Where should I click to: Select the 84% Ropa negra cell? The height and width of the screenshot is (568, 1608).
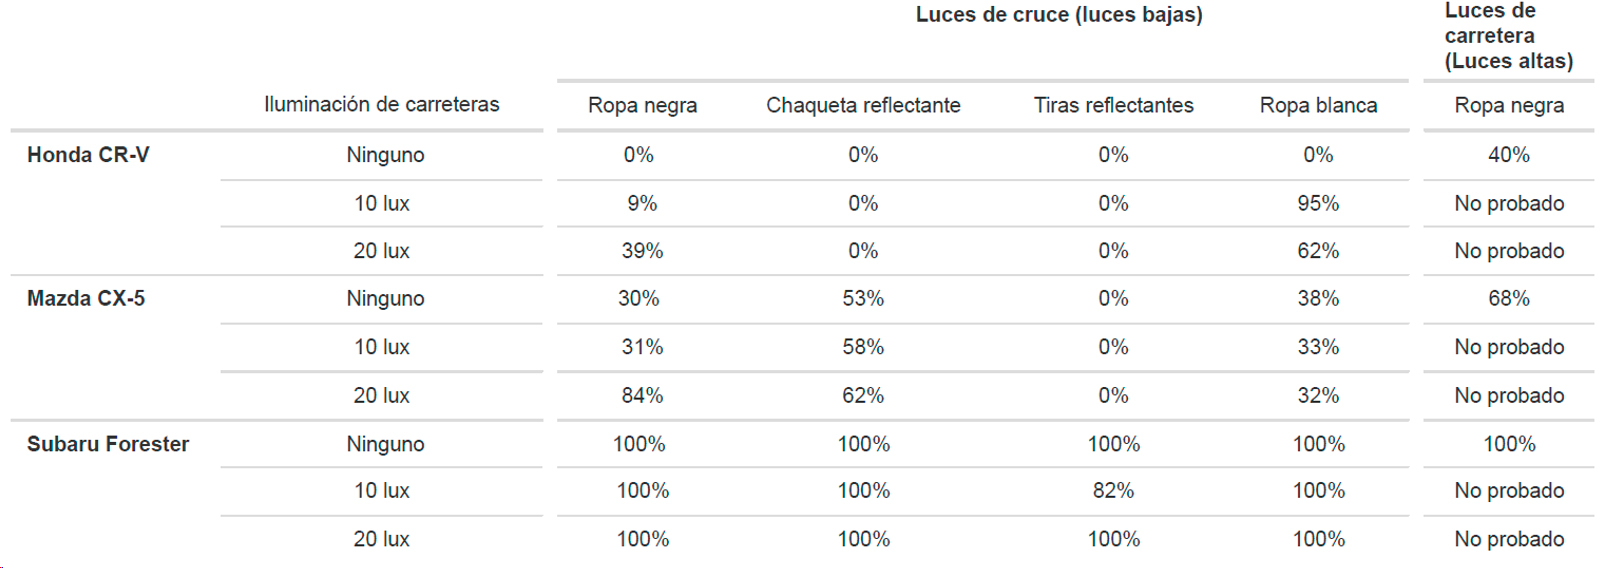coord(642,395)
